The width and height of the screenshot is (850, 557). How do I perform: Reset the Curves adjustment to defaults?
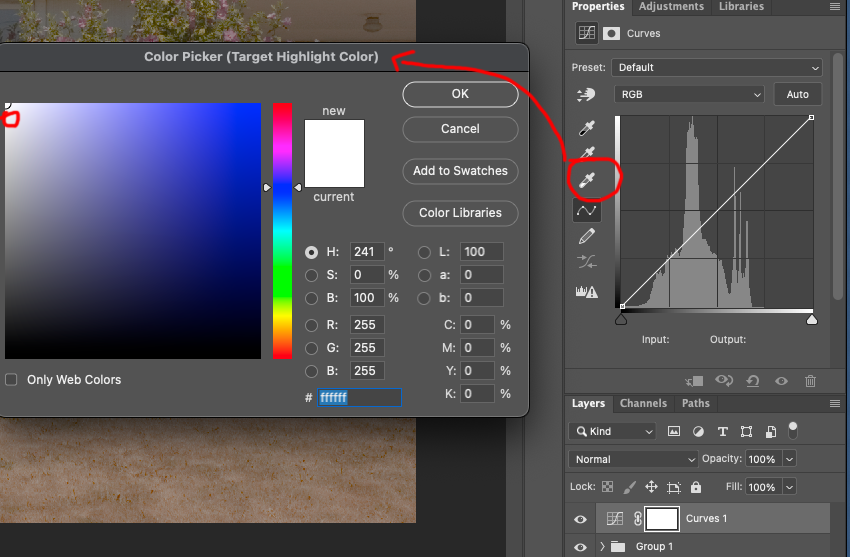(x=753, y=381)
